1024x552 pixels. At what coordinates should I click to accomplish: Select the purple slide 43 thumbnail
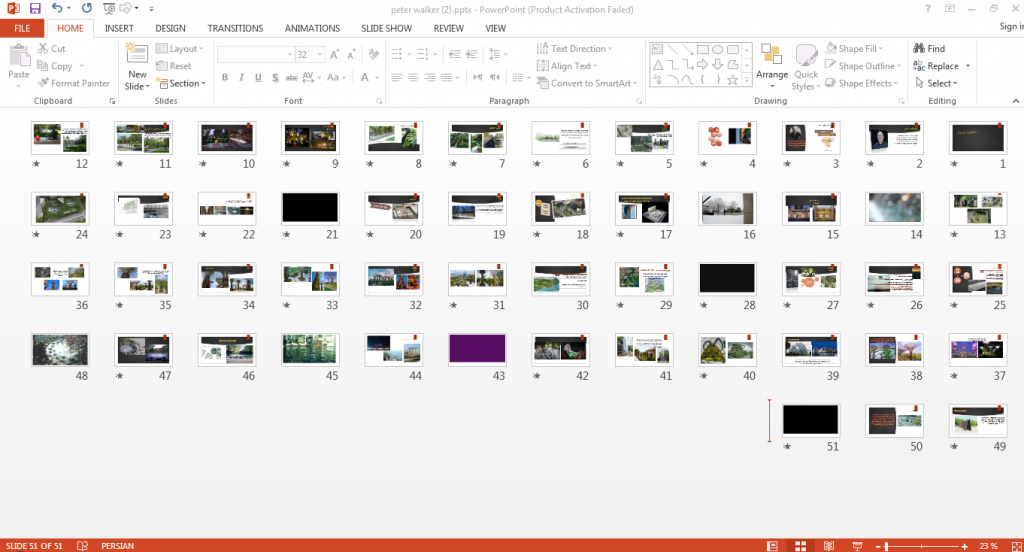[477, 349]
